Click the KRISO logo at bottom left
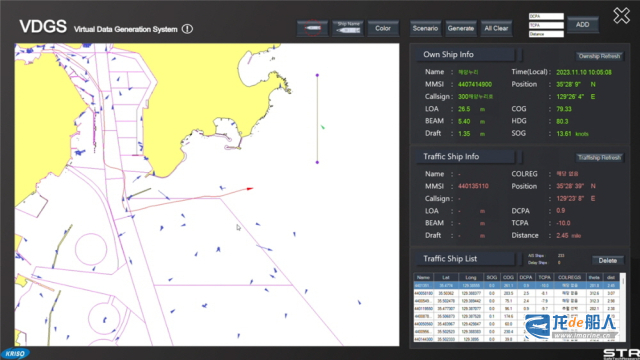The height and width of the screenshot is (360, 640). coord(15,353)
